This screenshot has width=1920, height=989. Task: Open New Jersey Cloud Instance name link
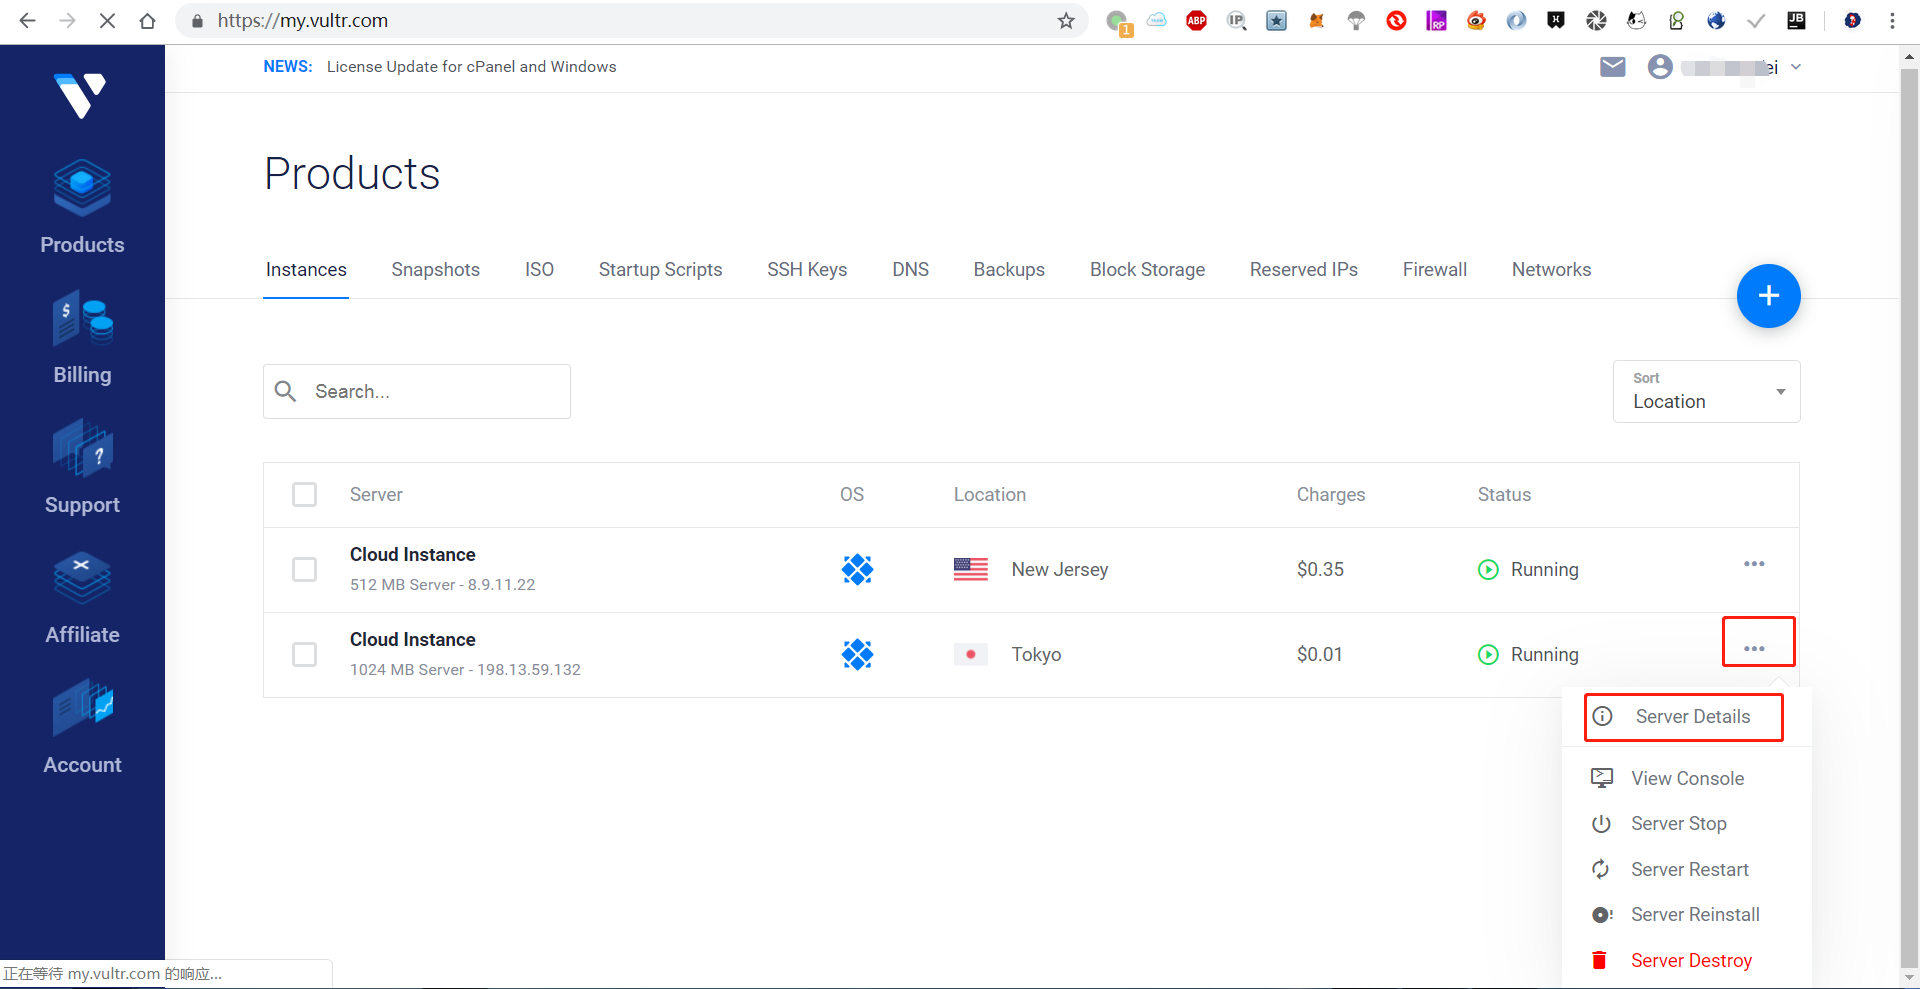[x=412, y=555]
